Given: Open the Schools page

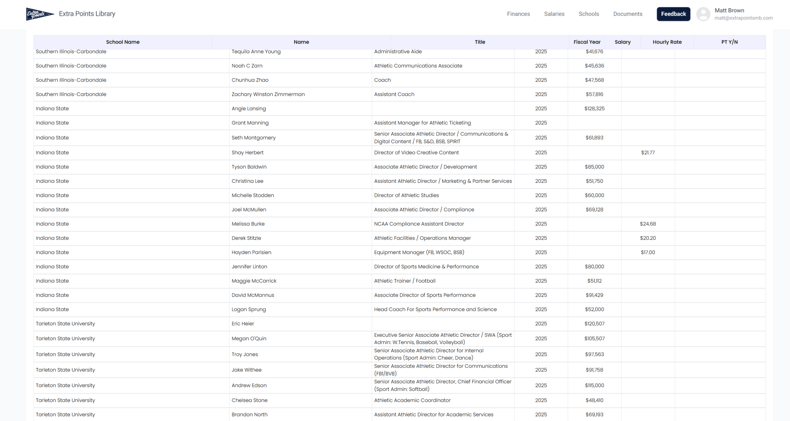Looking at the screenshot, I should (x=588, y=14).
